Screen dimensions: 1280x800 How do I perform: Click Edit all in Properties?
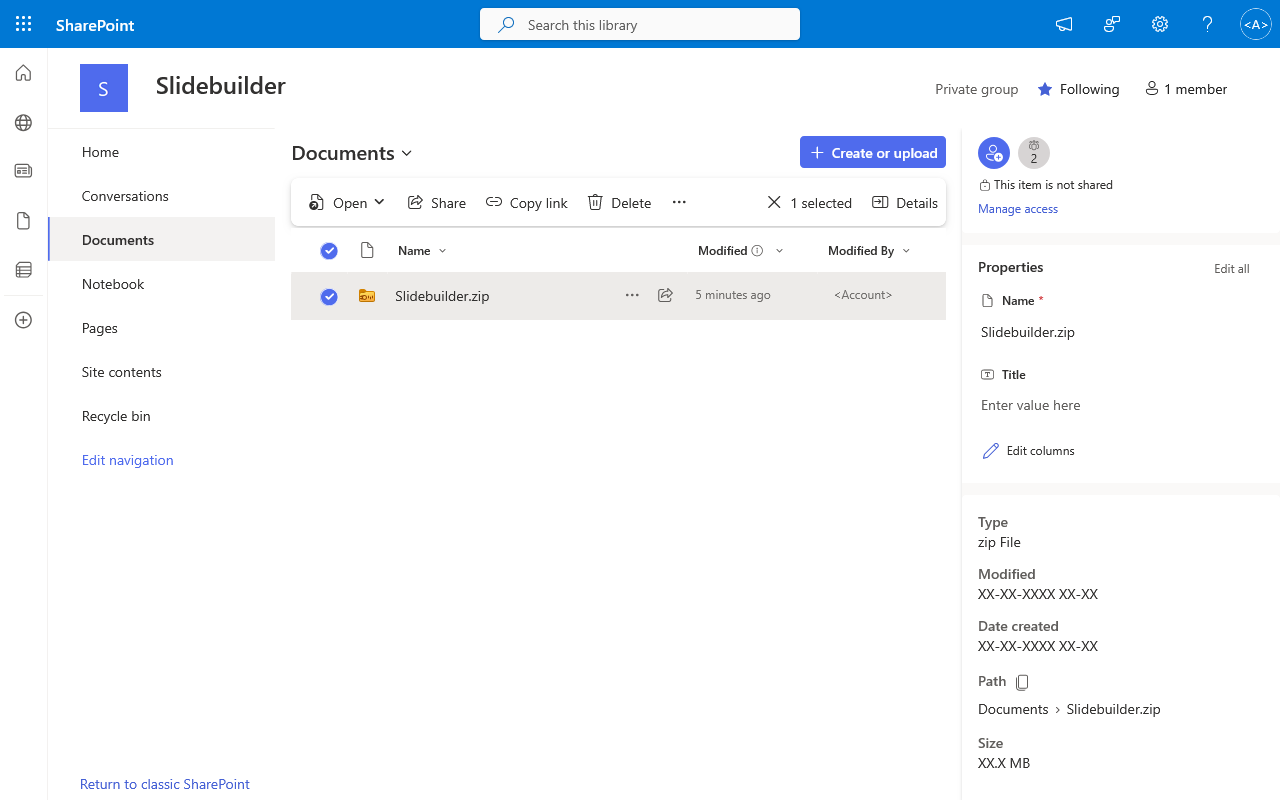coord(1232,269)
